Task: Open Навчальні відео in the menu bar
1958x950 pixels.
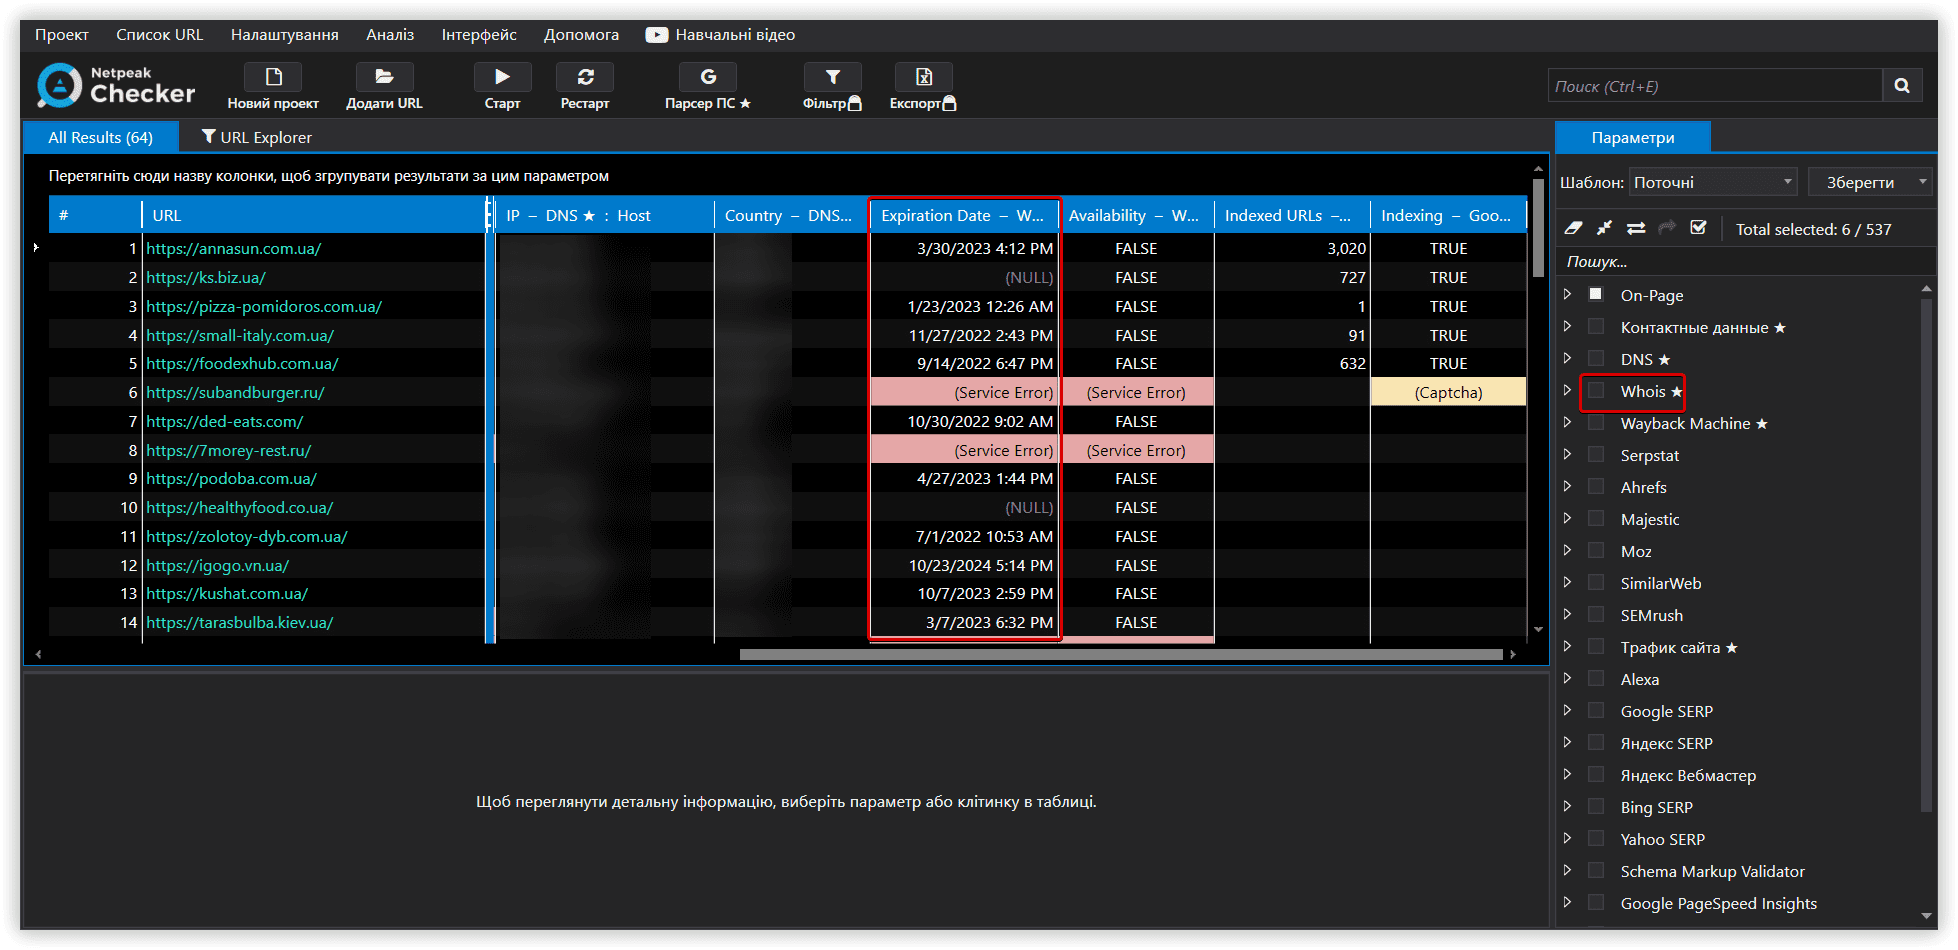Action: (x=721, y=35)
